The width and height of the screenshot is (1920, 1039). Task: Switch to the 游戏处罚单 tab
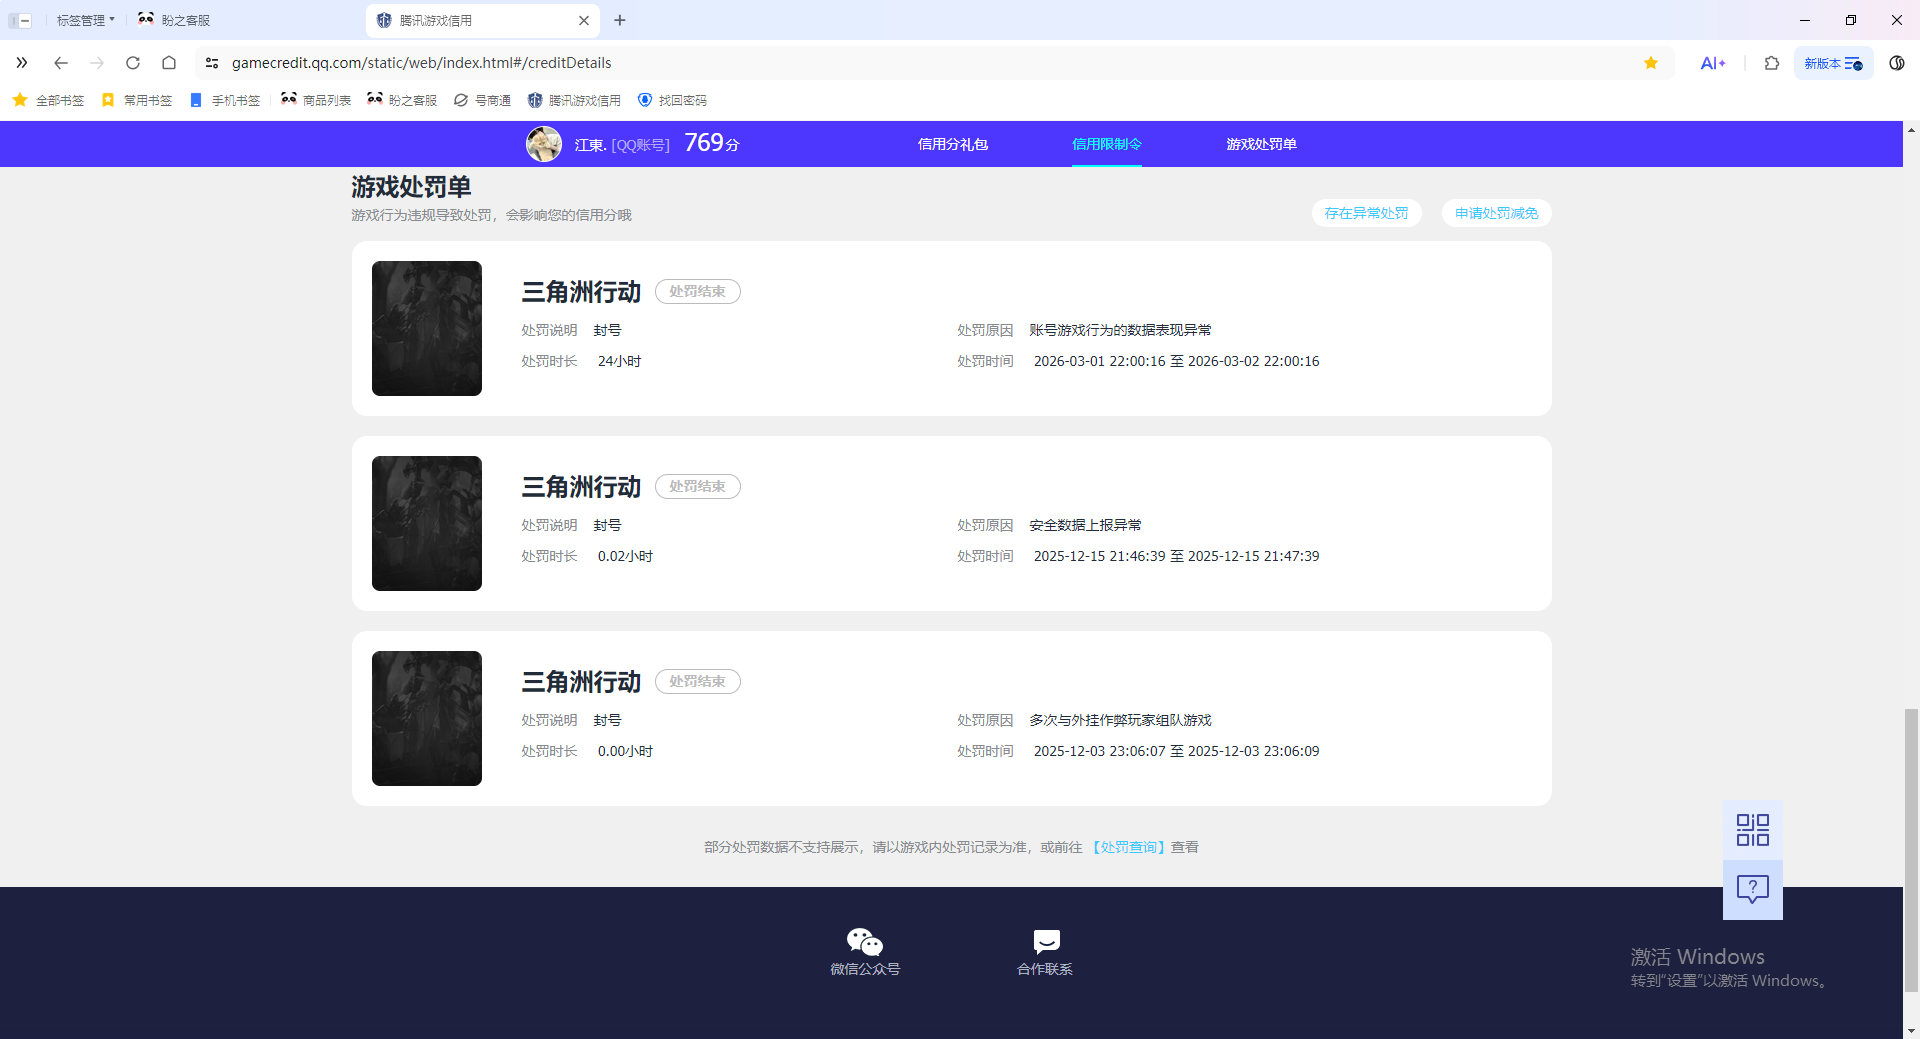(x=1262, y=144)
